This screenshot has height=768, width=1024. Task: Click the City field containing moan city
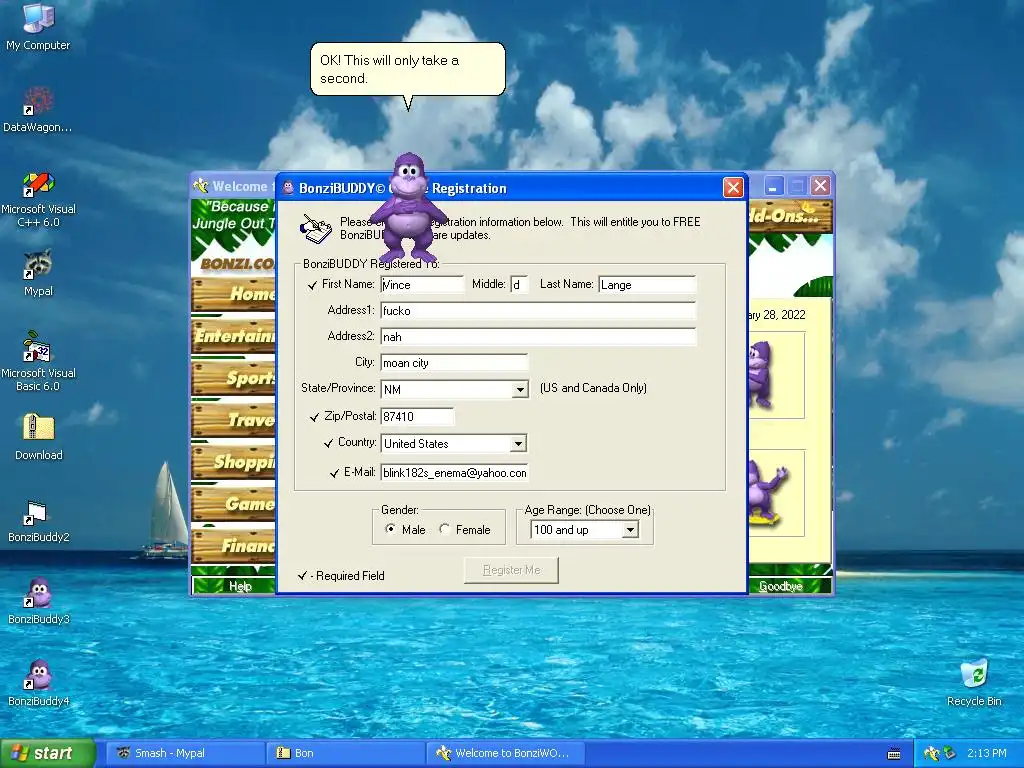(x=454, y=362)
